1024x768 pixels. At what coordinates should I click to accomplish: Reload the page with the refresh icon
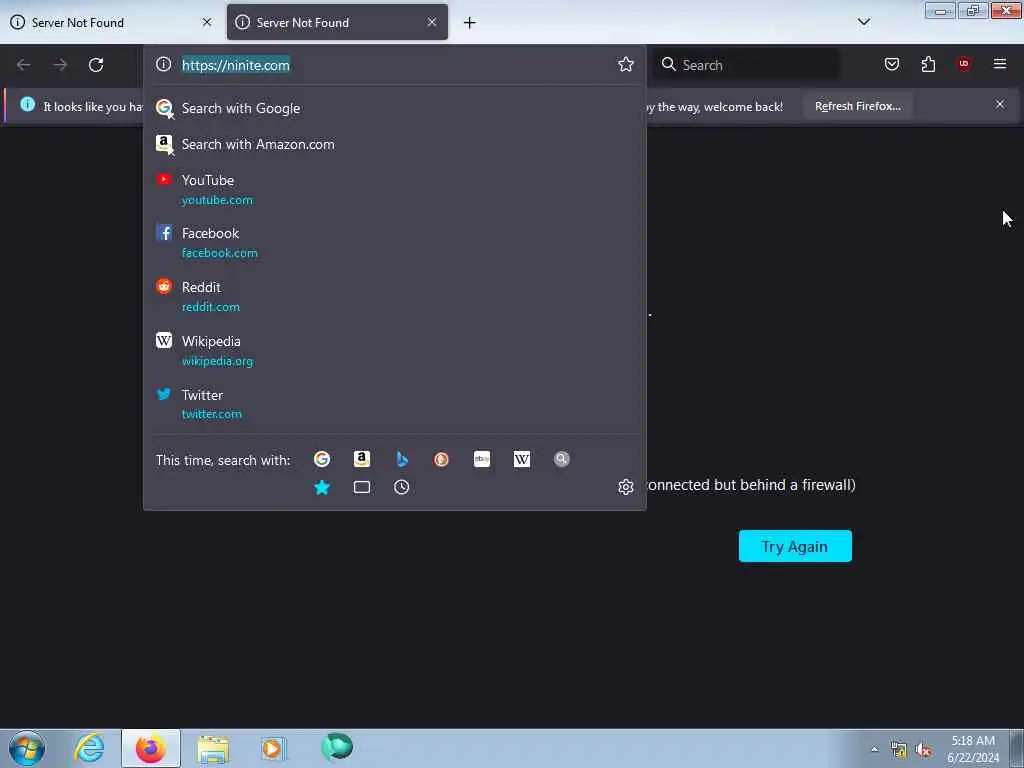(x=96, y=65)
